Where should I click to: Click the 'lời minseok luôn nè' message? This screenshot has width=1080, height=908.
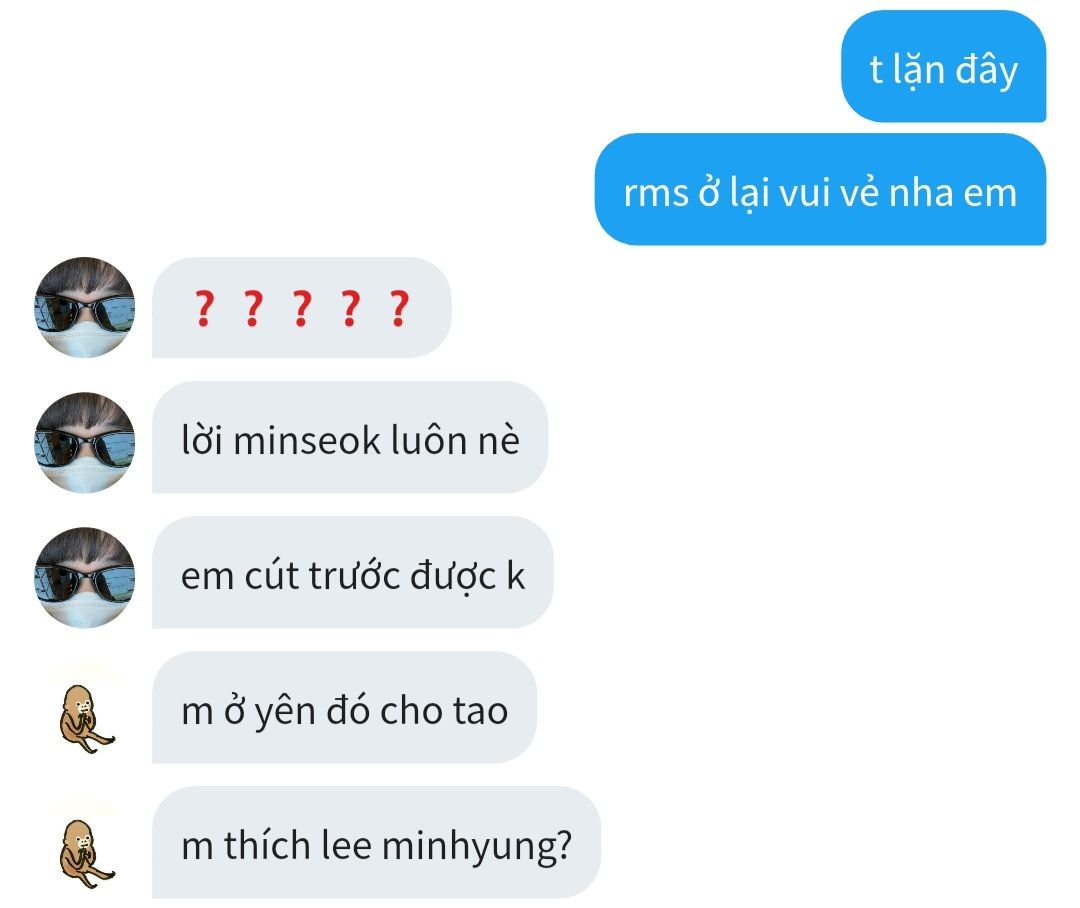pos(350,437)
